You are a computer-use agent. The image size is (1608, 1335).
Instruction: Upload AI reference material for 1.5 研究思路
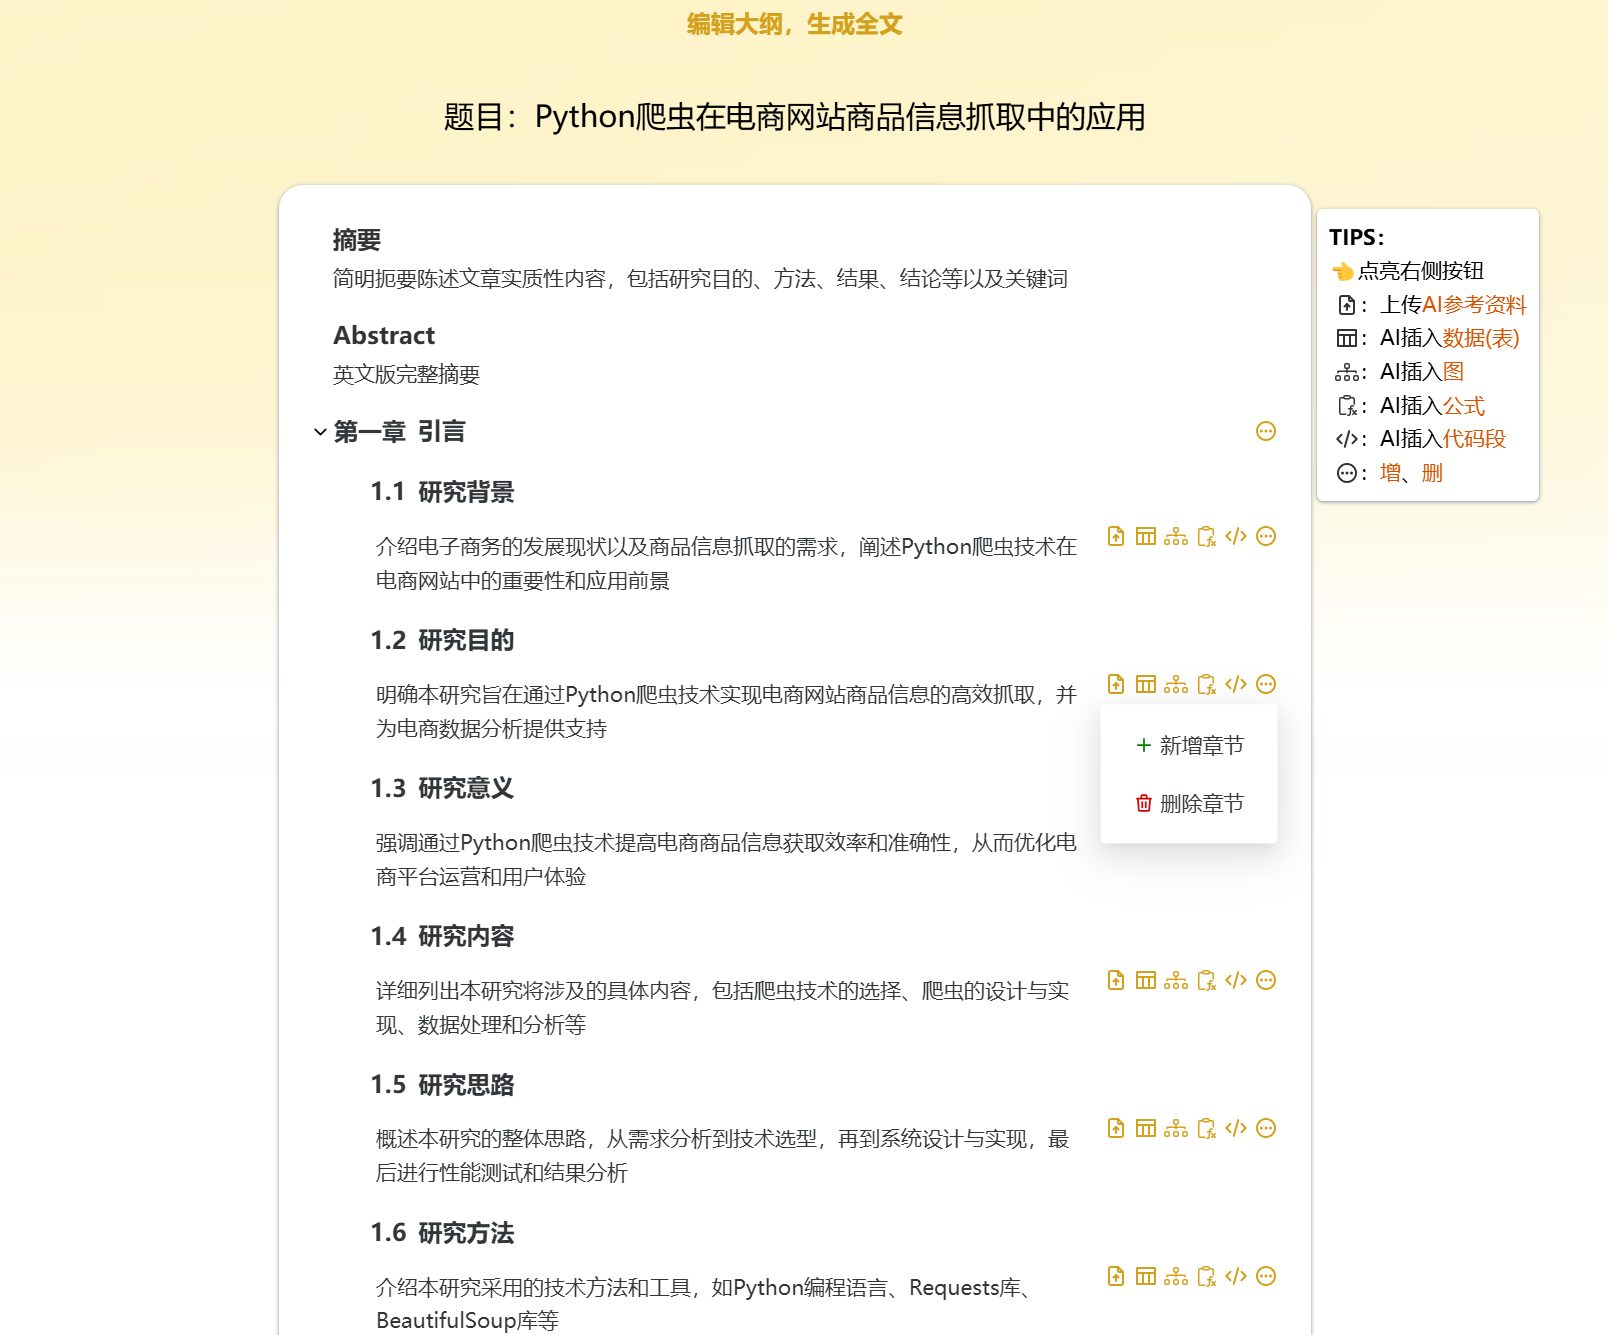pyautogui.click(x=1115, y=1128)
